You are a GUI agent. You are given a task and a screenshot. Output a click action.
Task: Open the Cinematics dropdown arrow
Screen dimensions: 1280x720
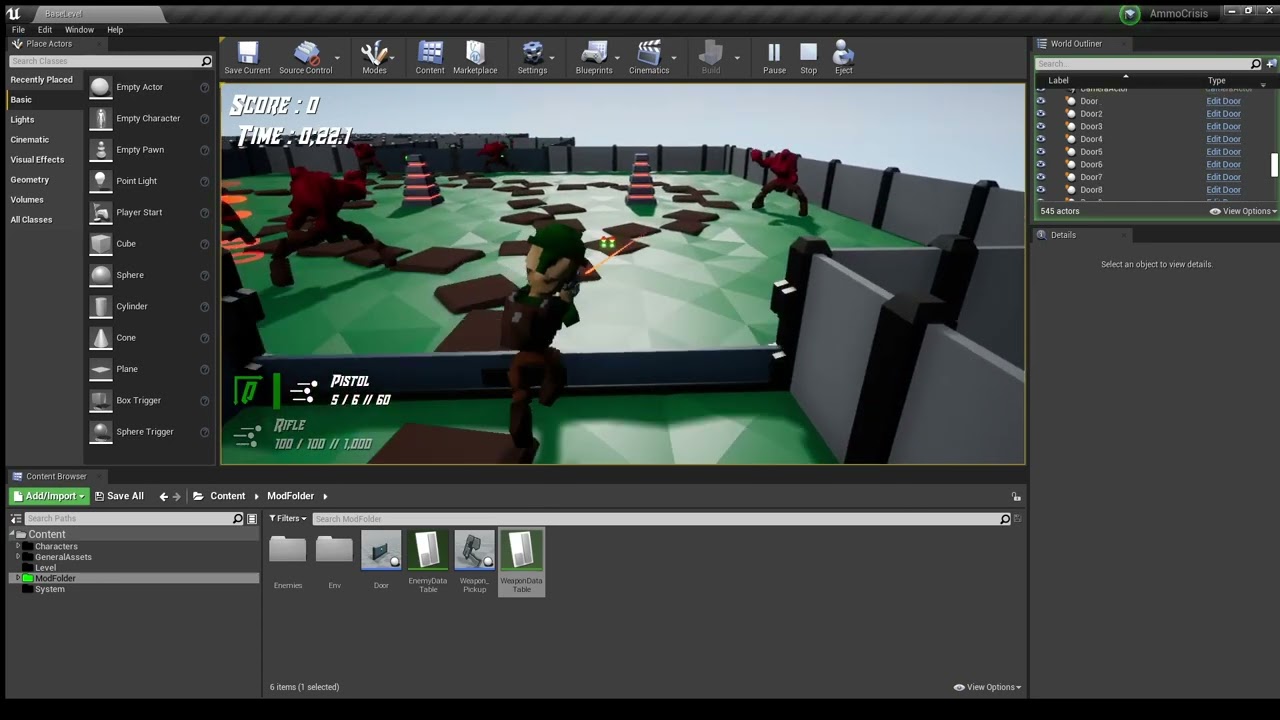[x=674, y=58]
